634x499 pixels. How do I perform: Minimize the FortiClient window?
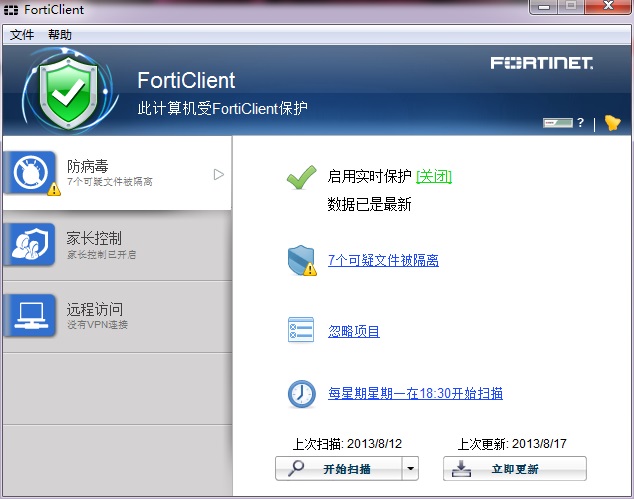click(544, 6)
